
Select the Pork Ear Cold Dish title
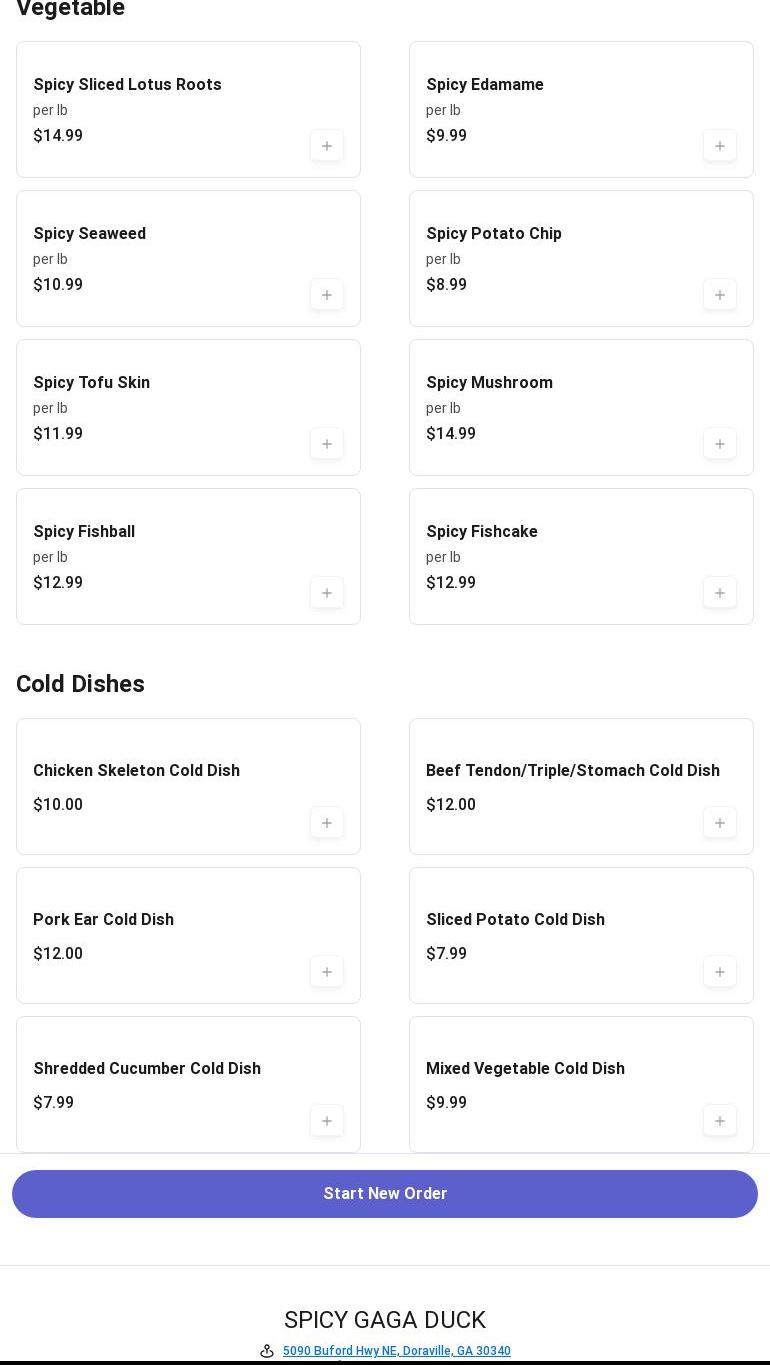tap(103, 920)
